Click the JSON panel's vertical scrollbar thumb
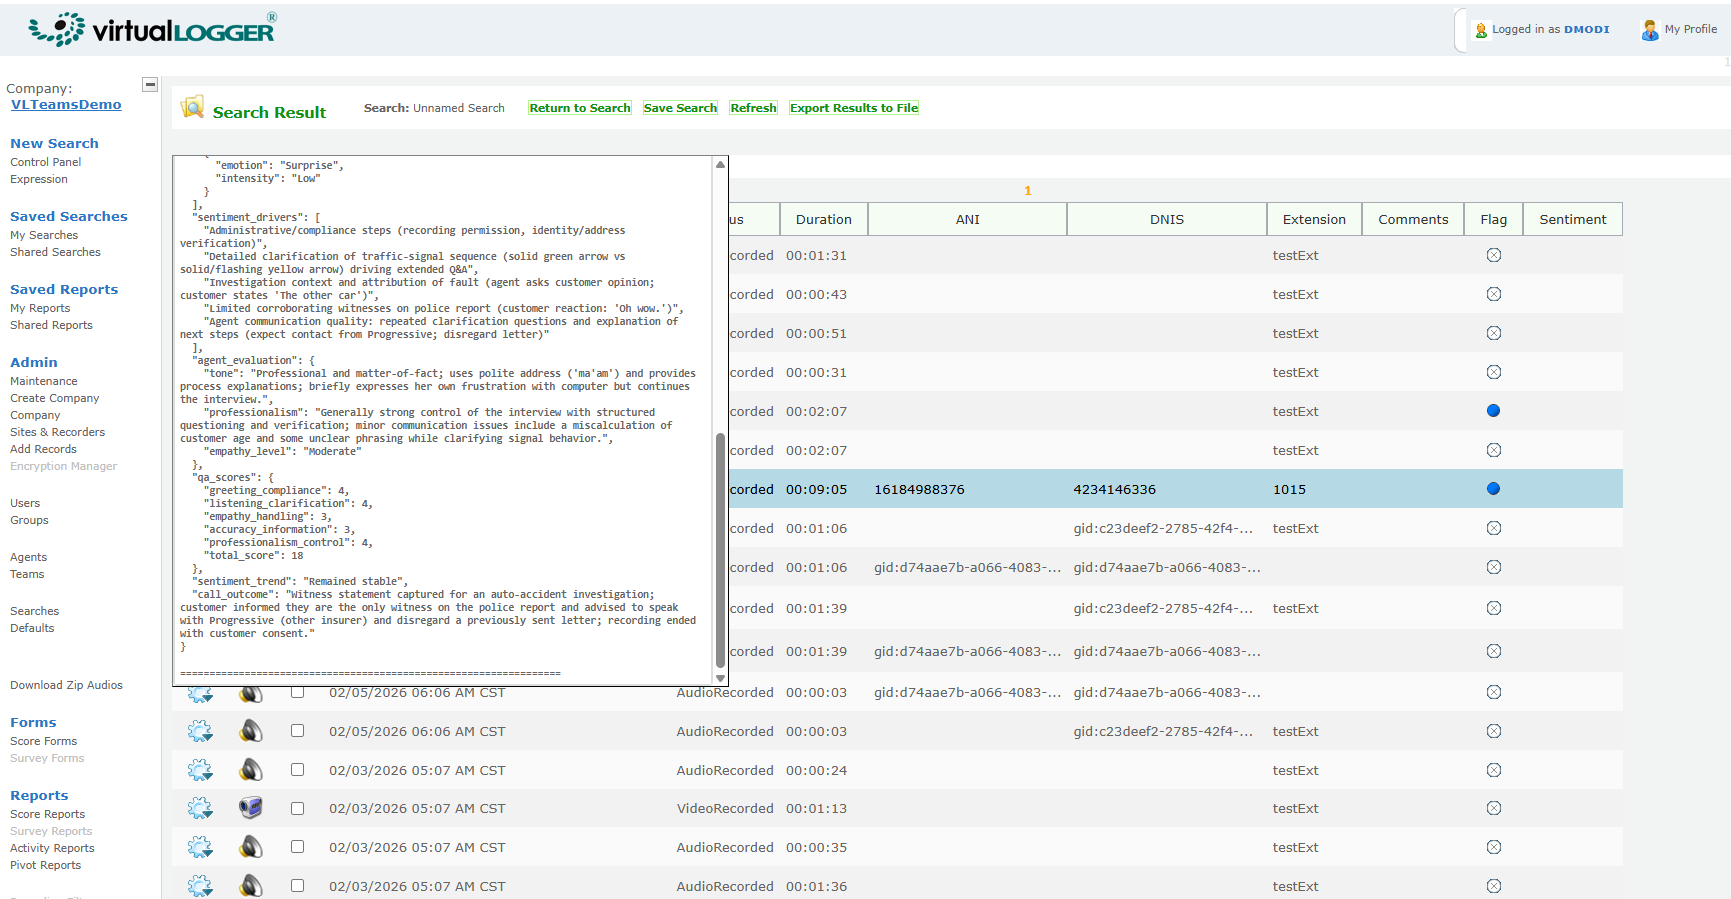This screenshot has height=899, width=1731. pos(720,550)
